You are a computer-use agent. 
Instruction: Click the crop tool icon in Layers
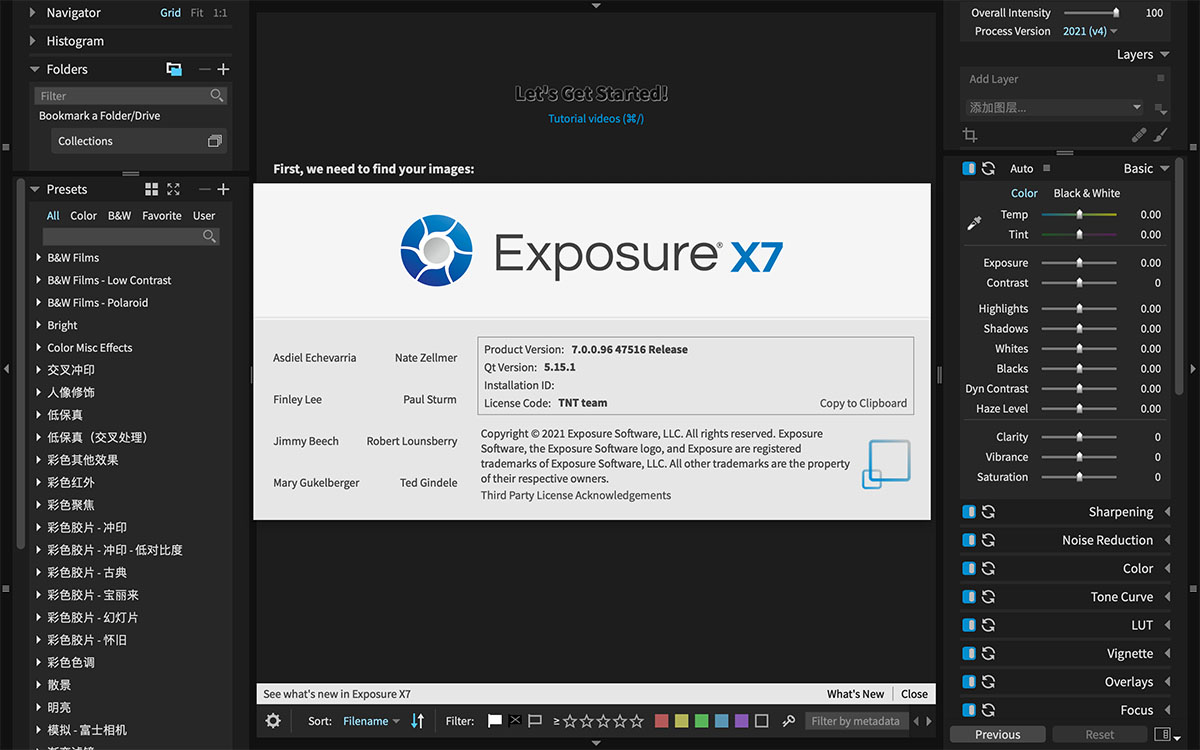pyautogui.click(x=969, y=134)
